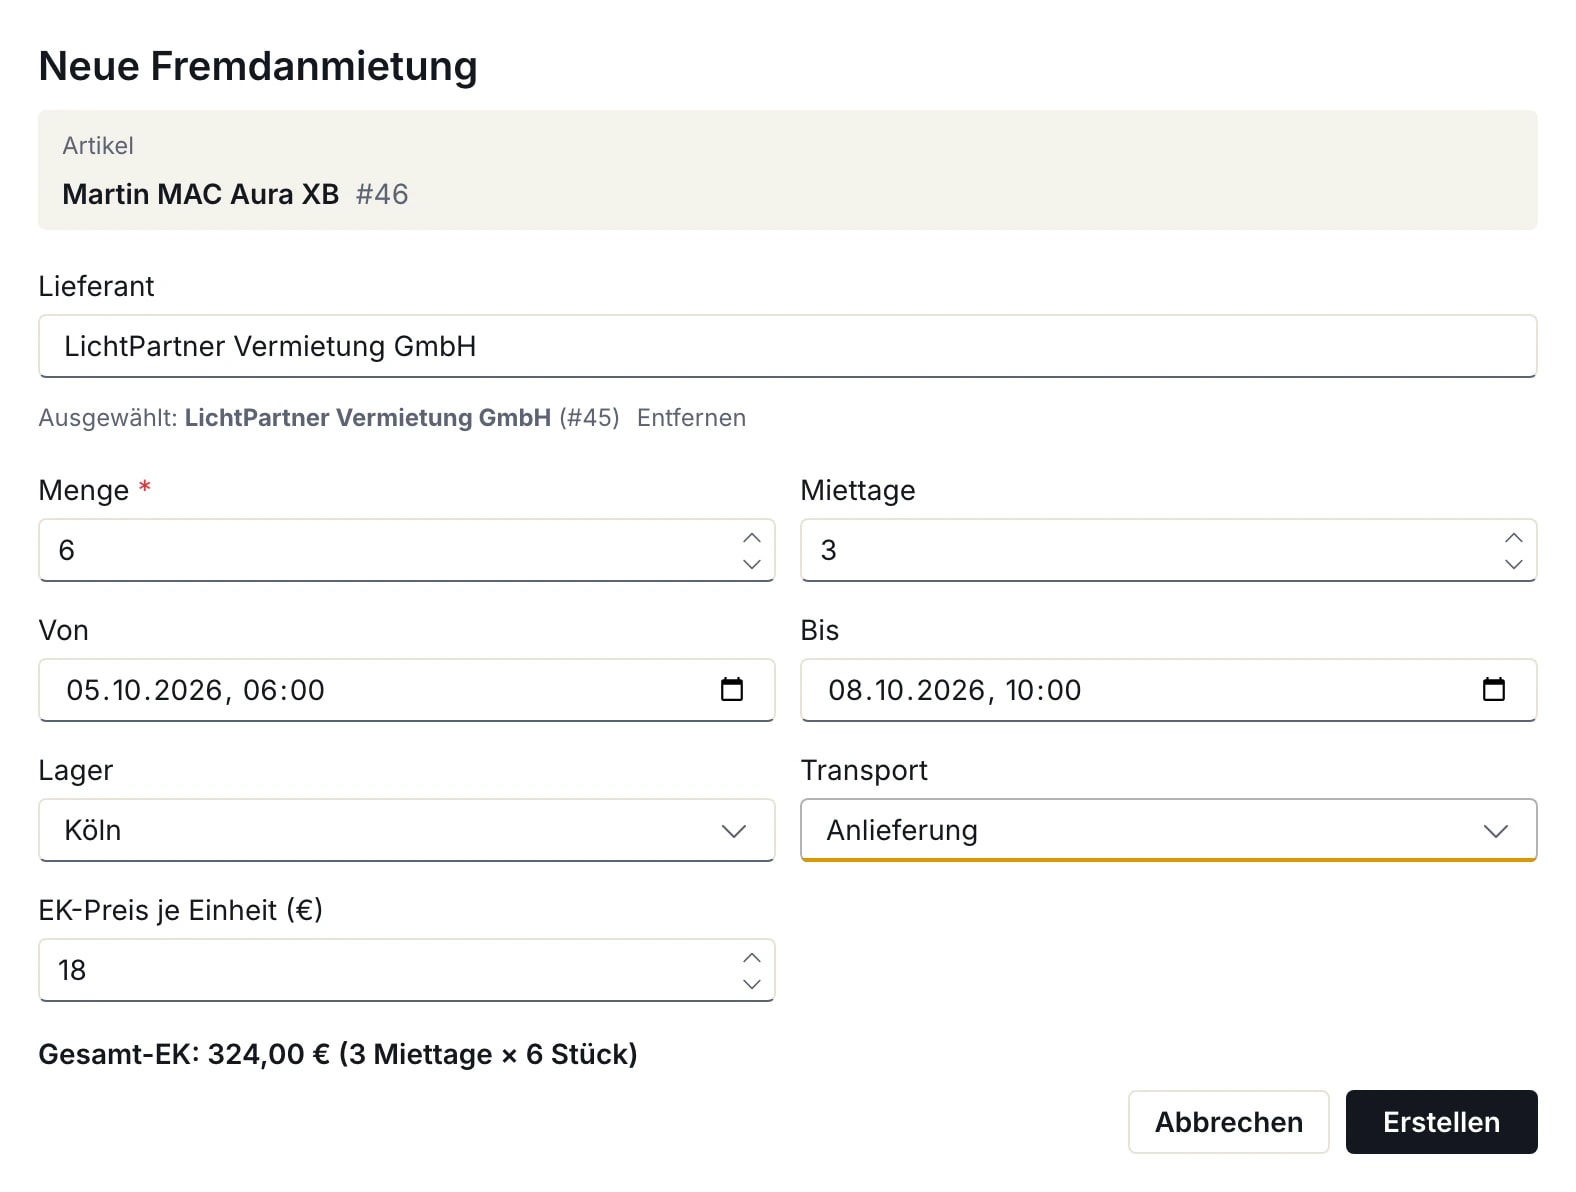Decrease Miettage with the down arrow
Screen dimensions: 1576x1192
1514,564
